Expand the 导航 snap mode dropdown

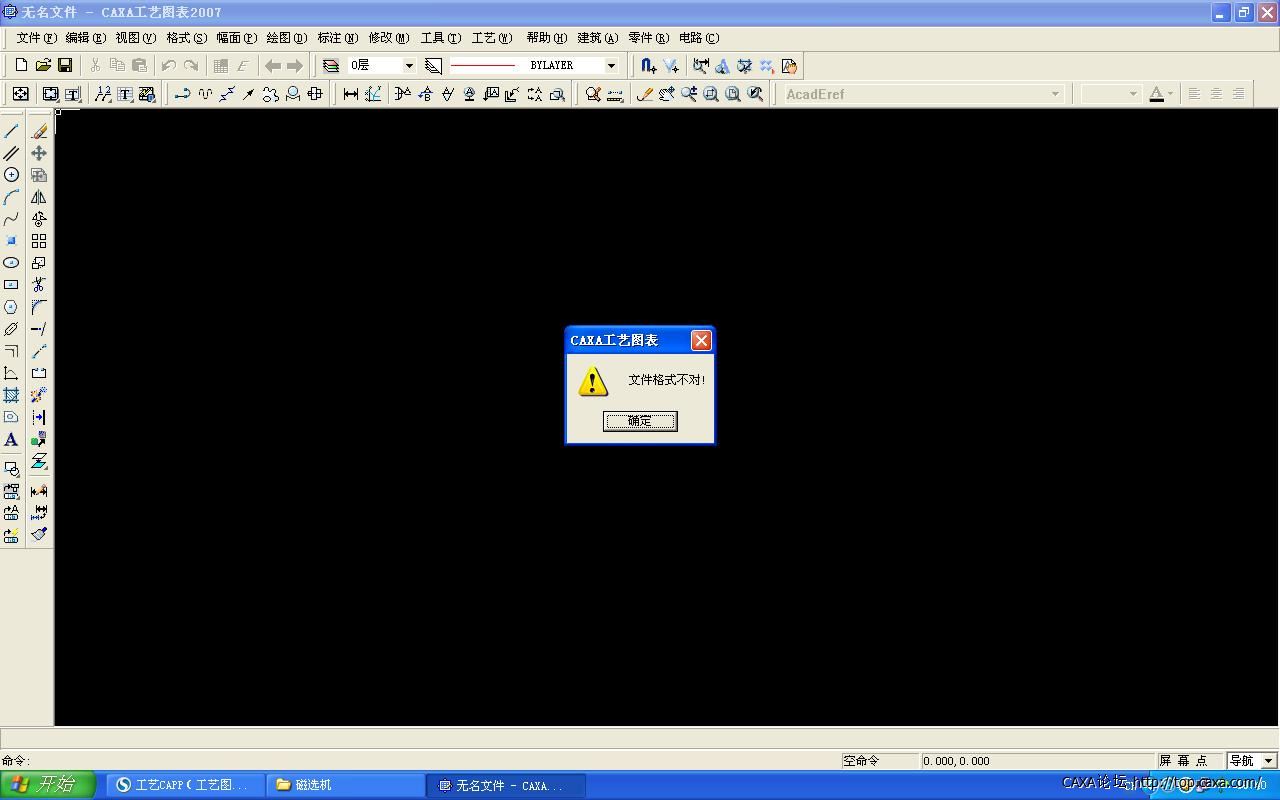coord(1268,761)
